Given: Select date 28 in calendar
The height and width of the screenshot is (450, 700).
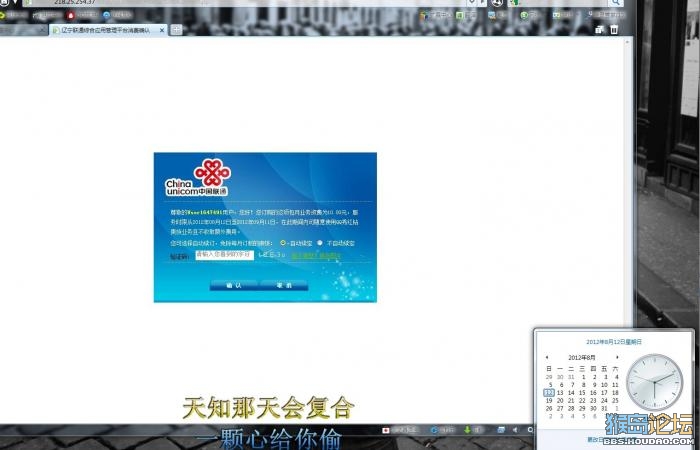Looking at the screenshot, I should pos(571,408).
